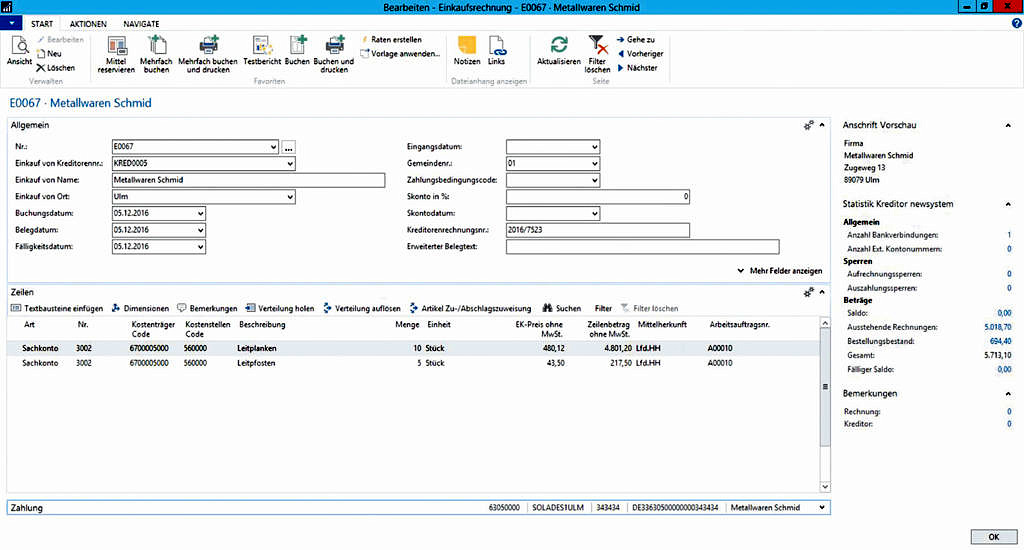Open the Notizen attachment icon
Image resolution: width=1024 pixels, height=550 pixels.
click(x=466, y=46)
